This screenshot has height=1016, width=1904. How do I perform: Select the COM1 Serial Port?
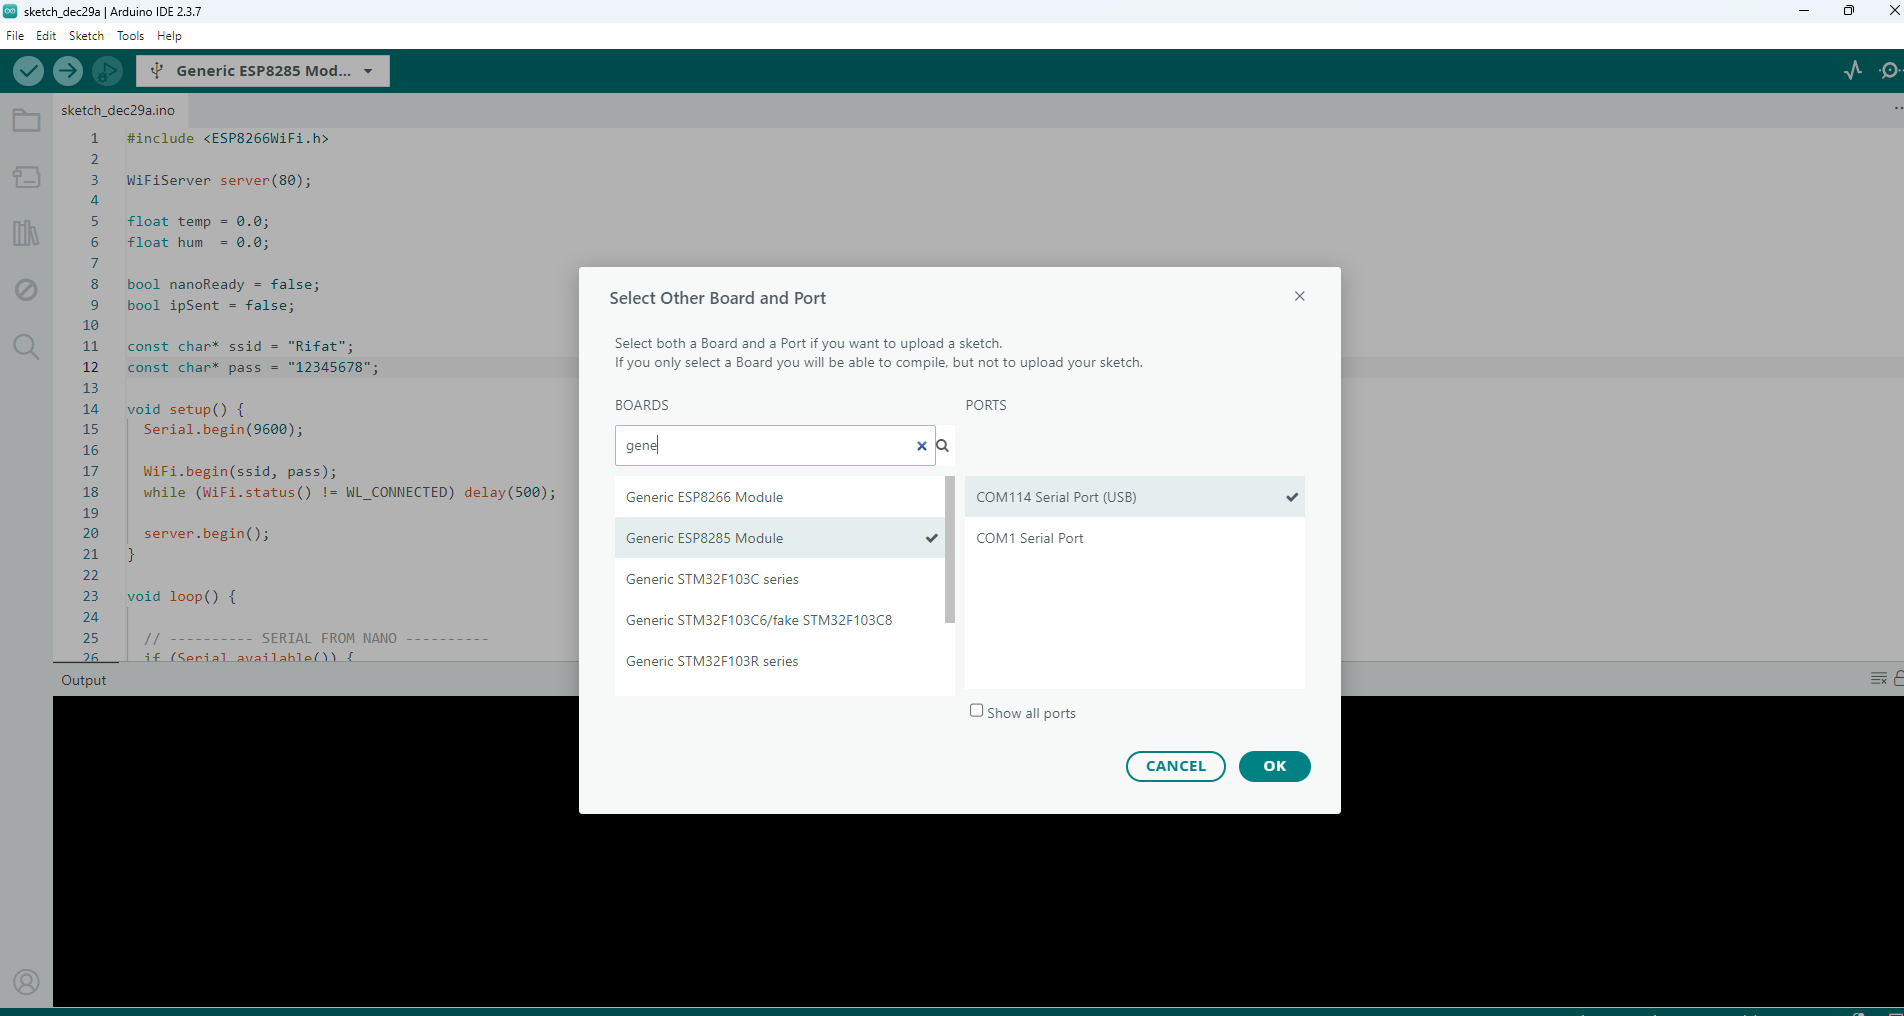1029,538
